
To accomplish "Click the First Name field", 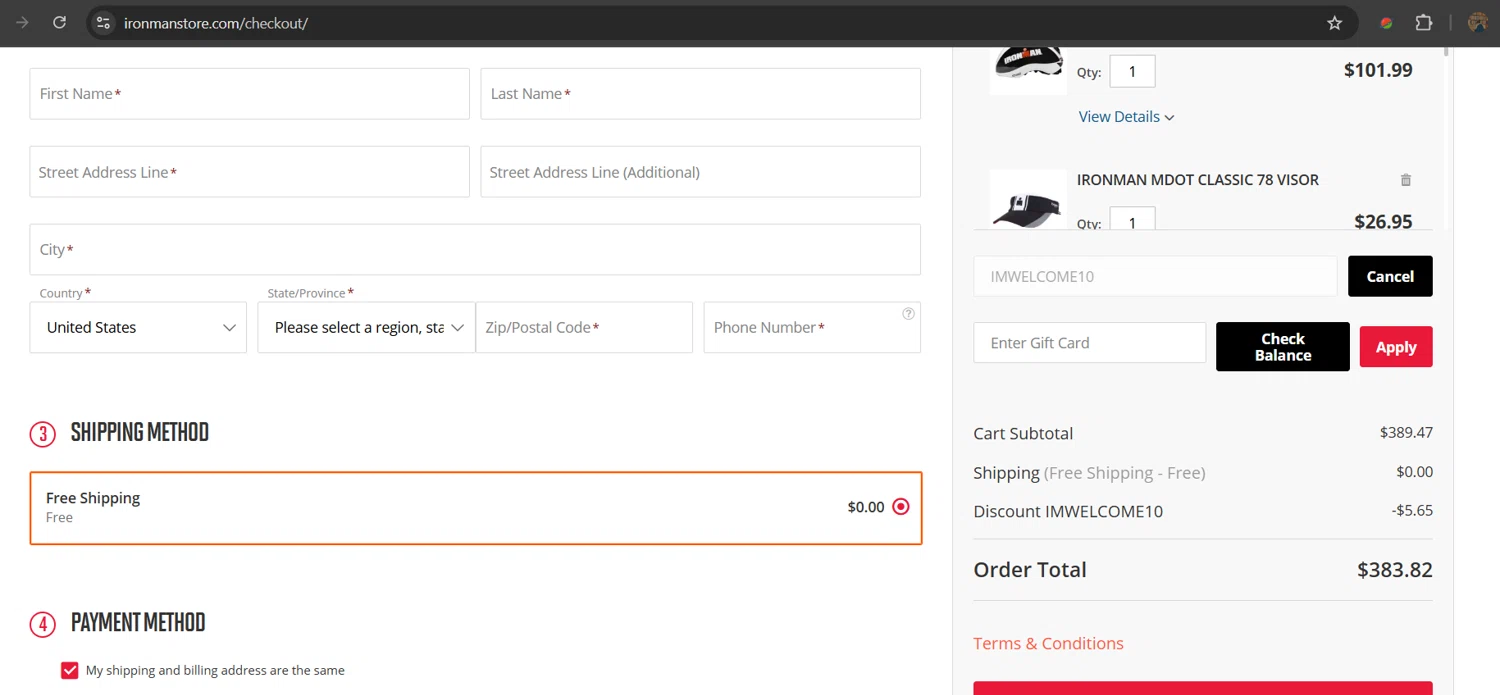I will [x=249, y=94].
